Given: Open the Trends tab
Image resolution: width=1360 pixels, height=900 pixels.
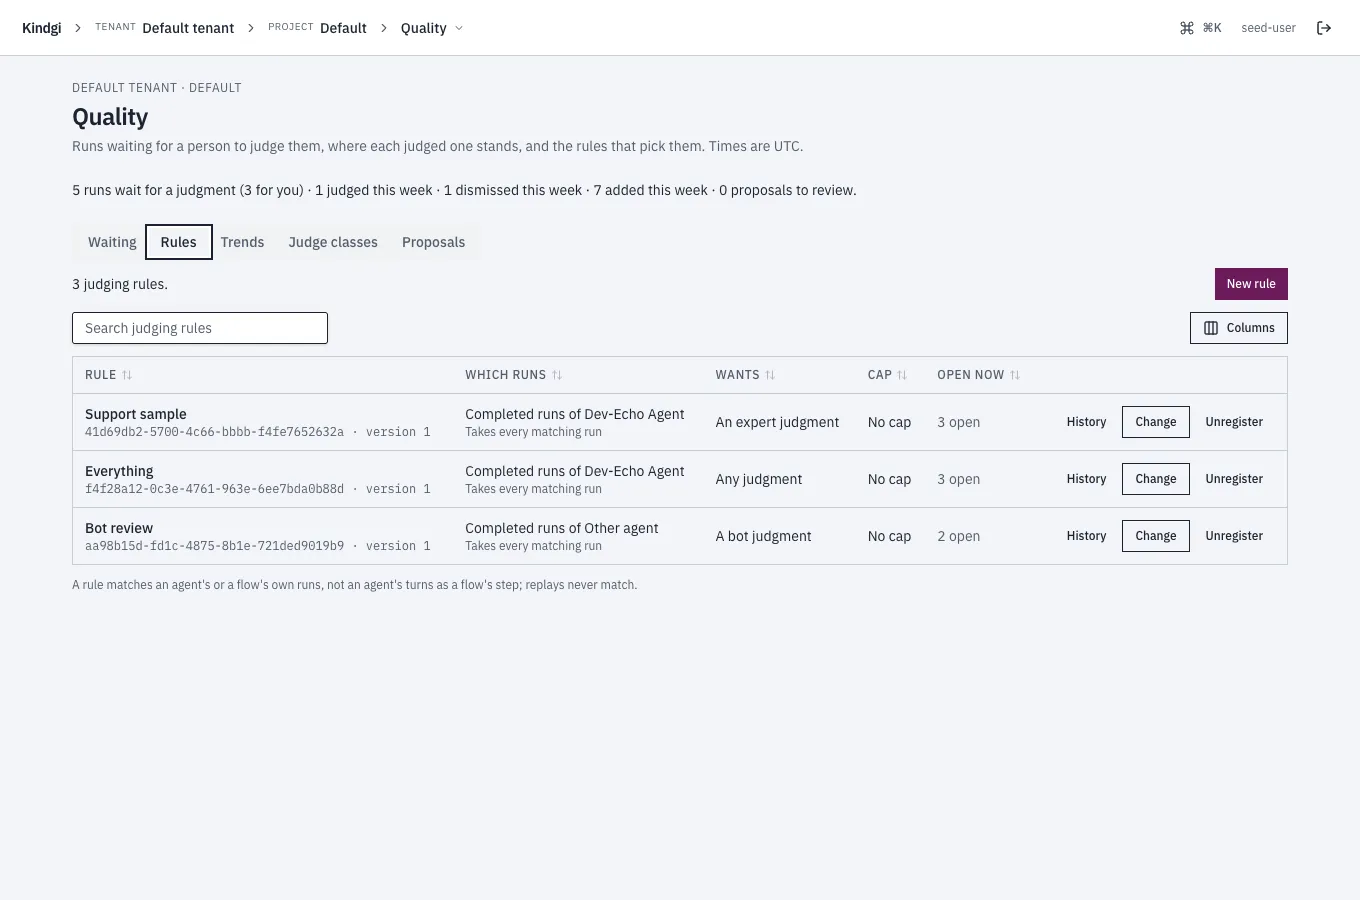Looking at the screenshot, I should click(243, 242).
